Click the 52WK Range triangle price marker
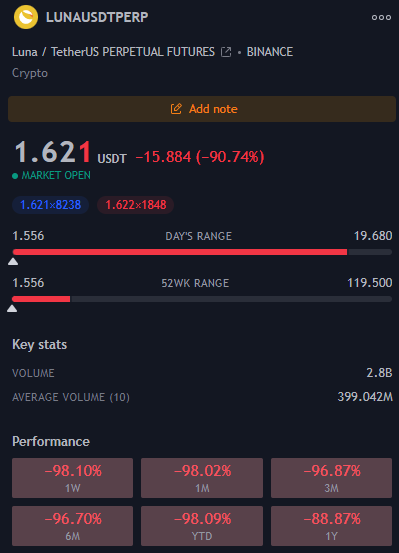Image resolution: width=399 pixels, height=553 pixels. click(x=12, y=309)
